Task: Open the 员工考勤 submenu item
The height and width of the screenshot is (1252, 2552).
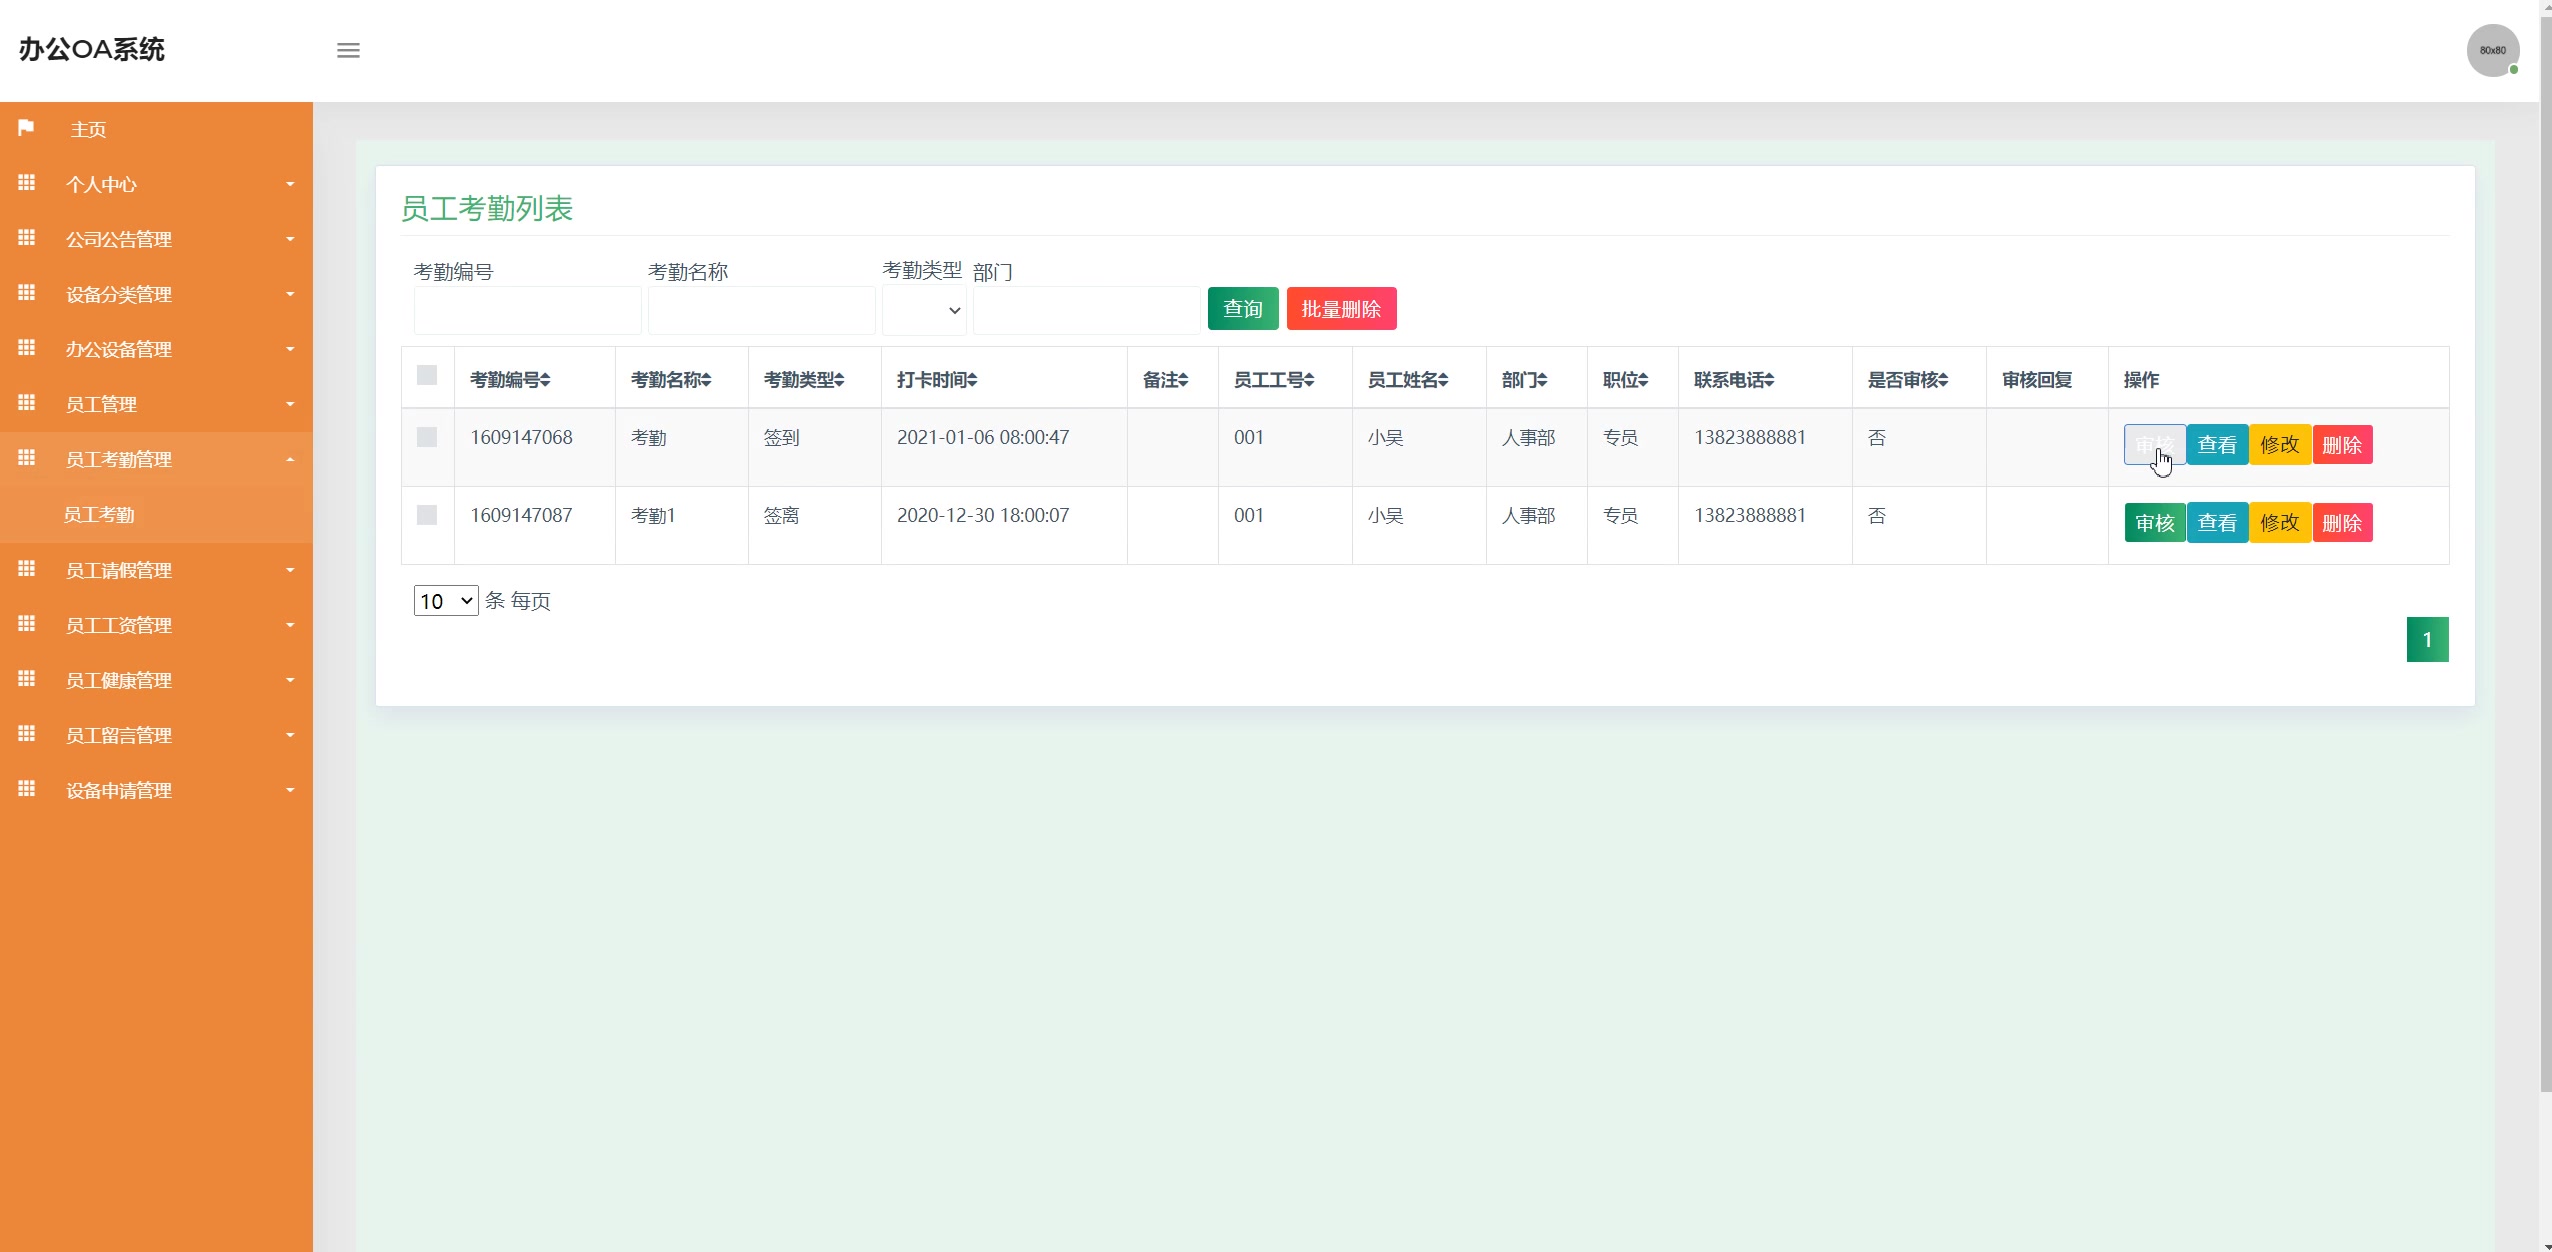Action: pyautogui.click(x=99, y=515)
